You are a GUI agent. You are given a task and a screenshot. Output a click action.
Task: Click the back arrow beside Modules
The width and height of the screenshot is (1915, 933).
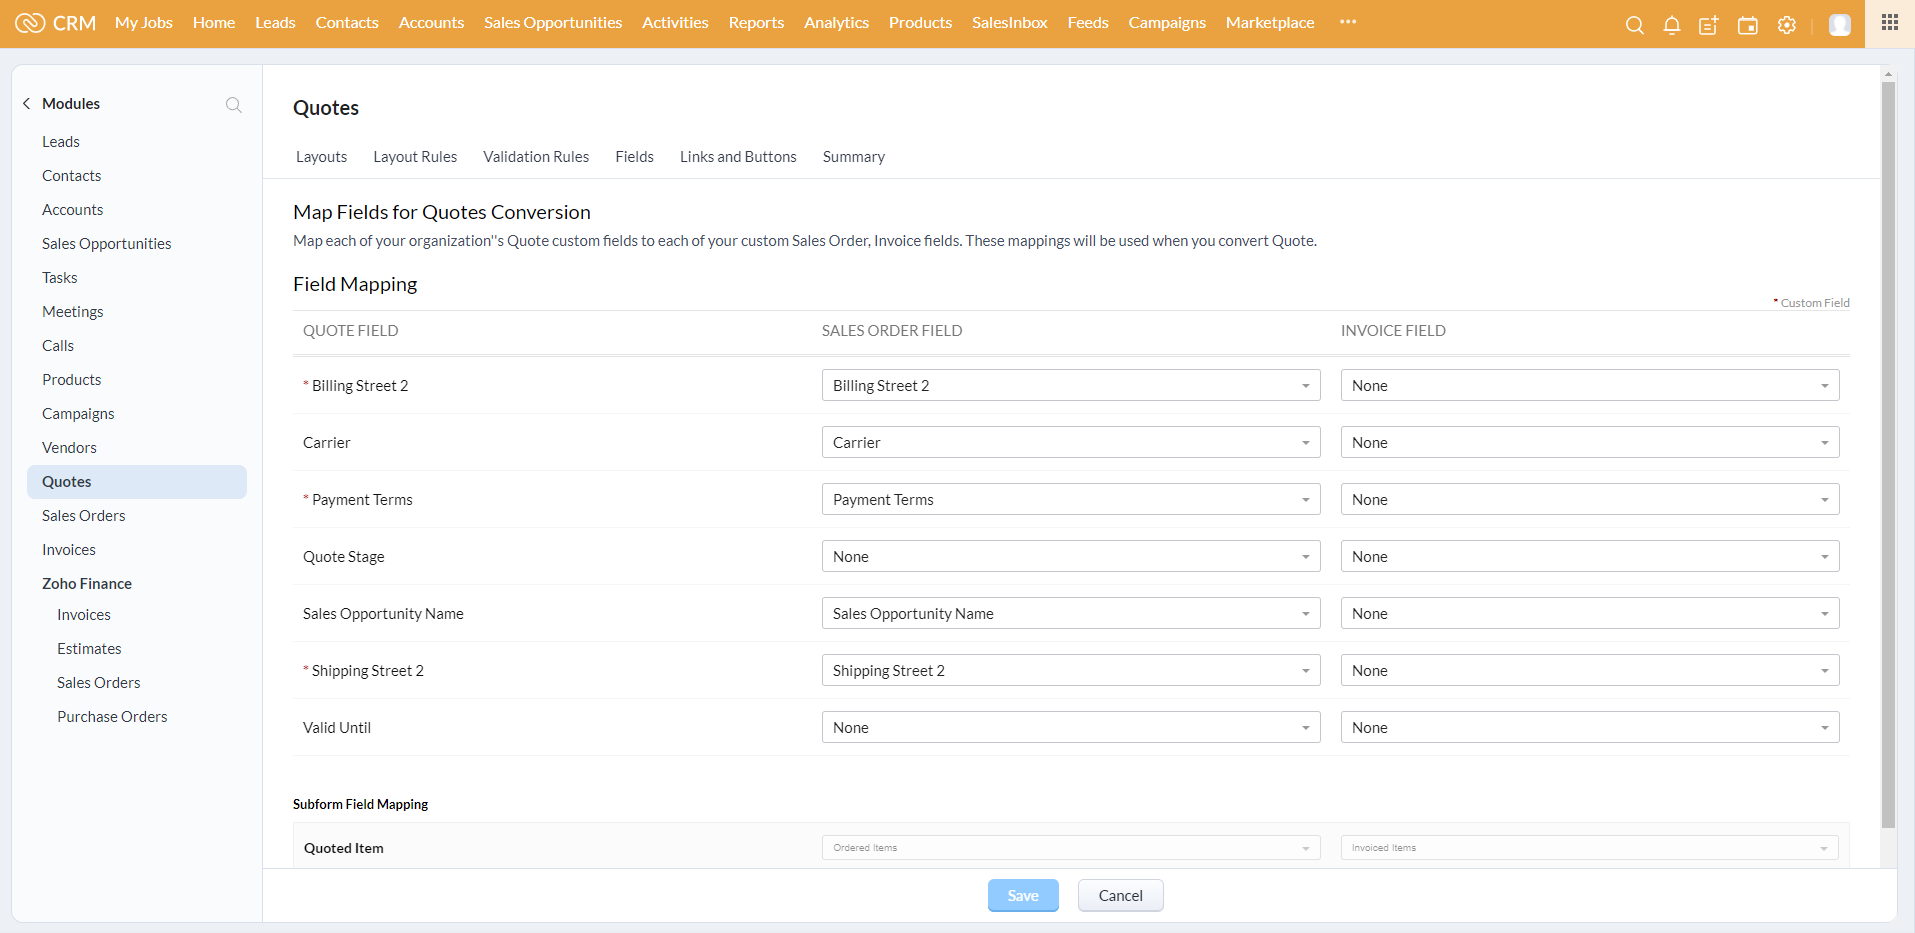(27, 104)
